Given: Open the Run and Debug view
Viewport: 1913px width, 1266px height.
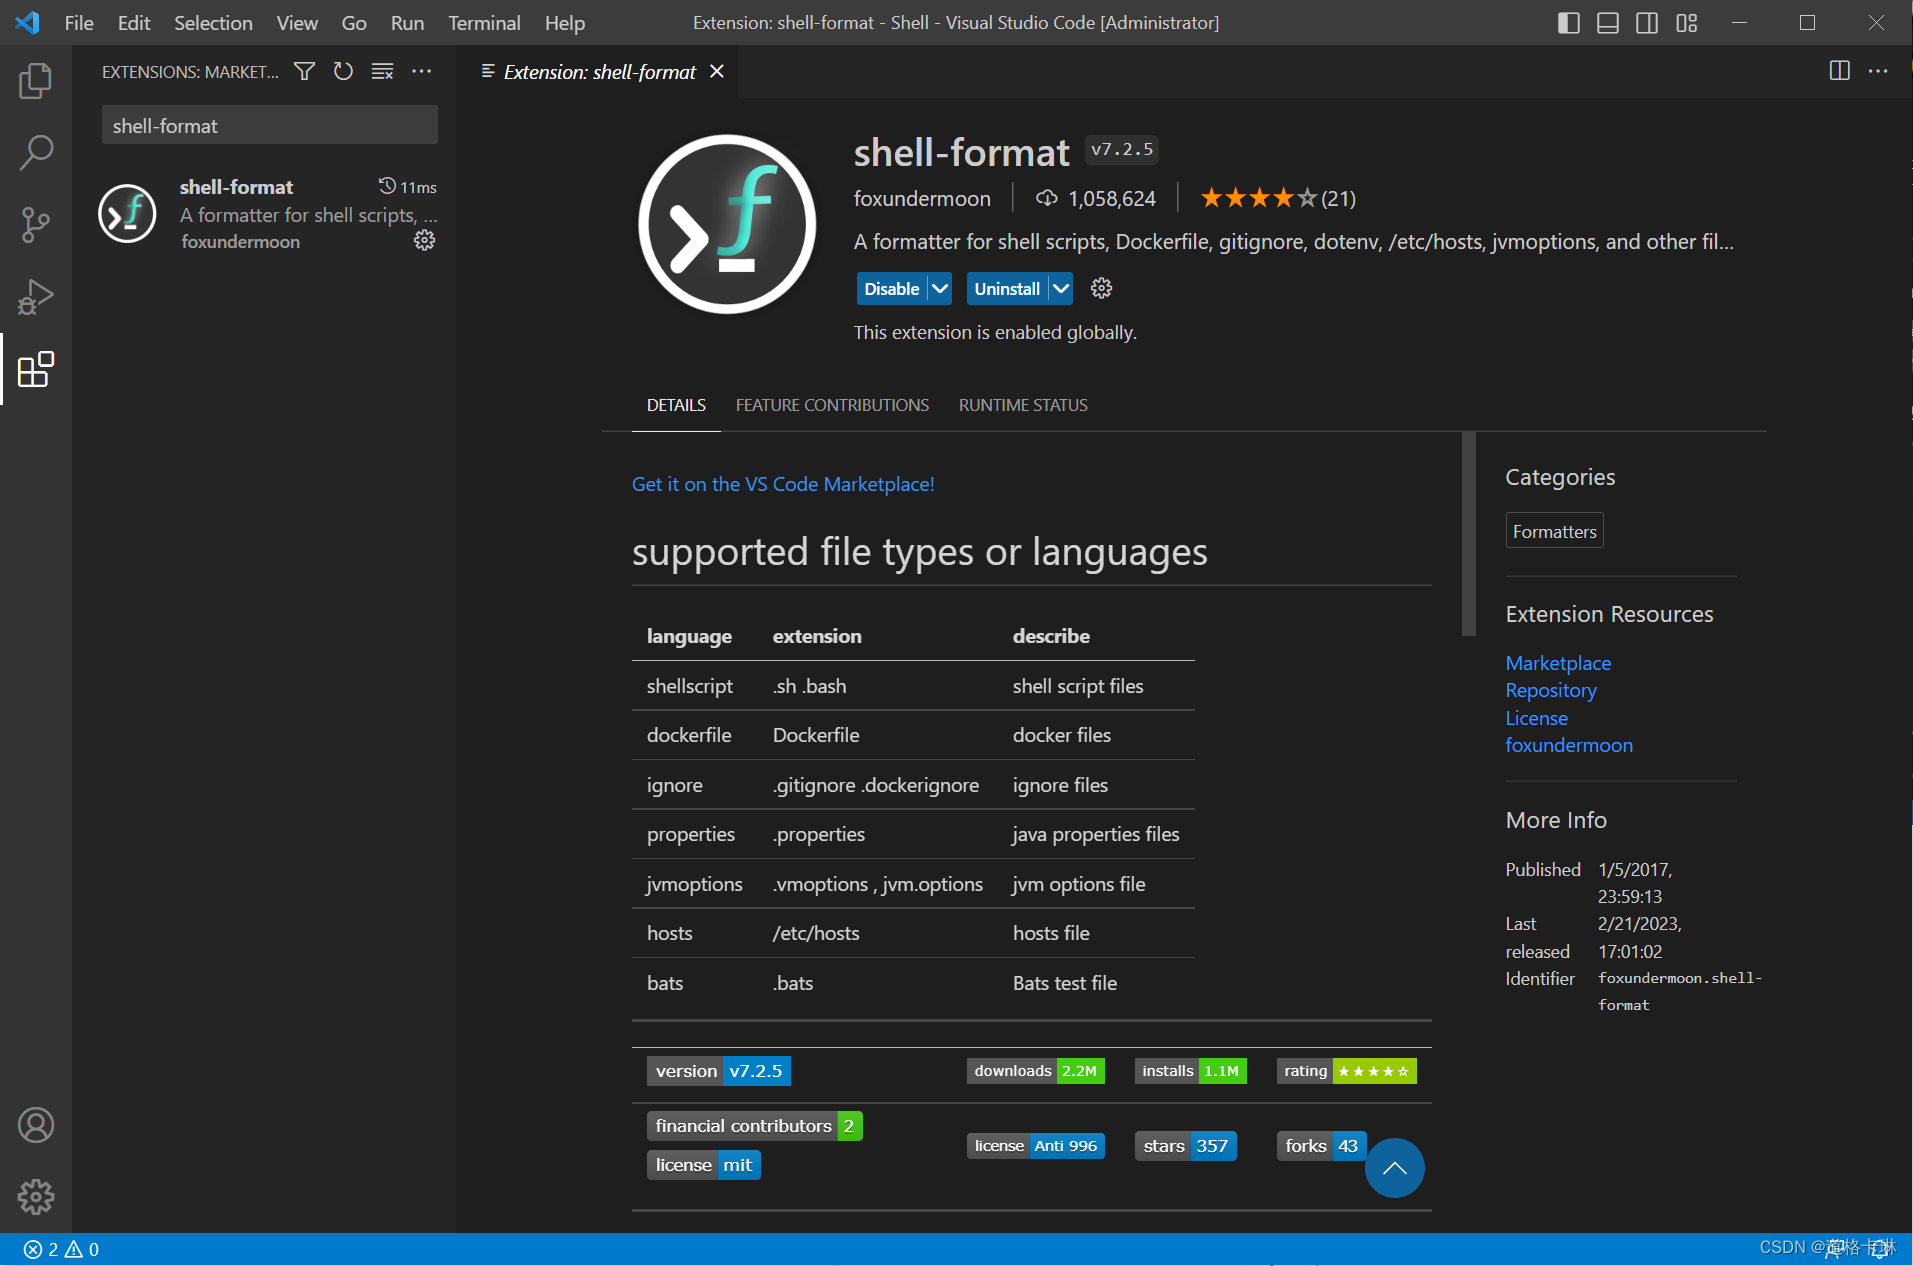Looking at the screenshot, I should point(36,297).
